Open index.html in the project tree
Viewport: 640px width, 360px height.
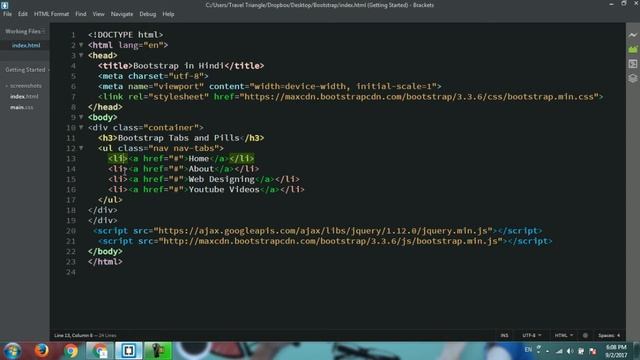click(24, 97)
